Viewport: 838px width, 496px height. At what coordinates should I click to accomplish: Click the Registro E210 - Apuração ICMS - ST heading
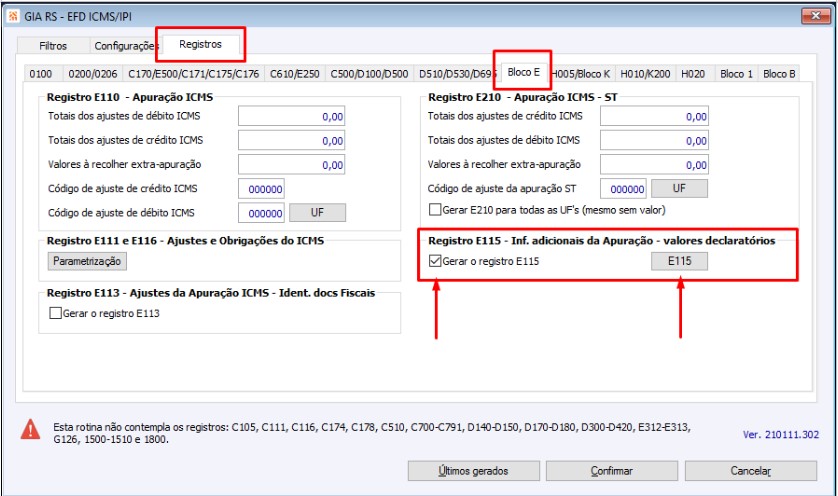click(x=522, y=97)
